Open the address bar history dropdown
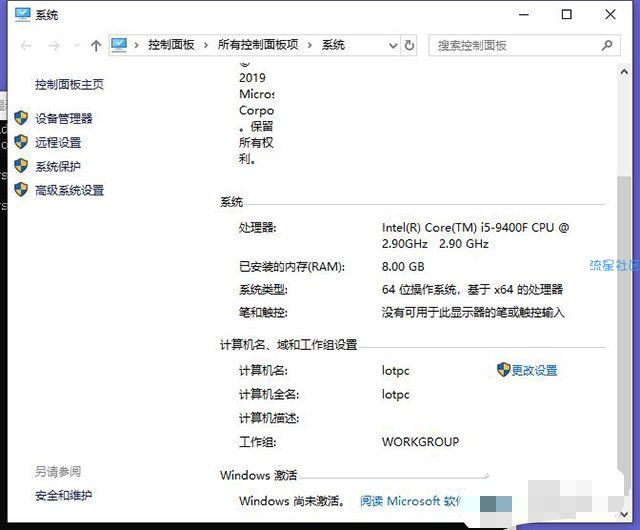Screen dimensions: 640x530 click(x=393, y=46)
